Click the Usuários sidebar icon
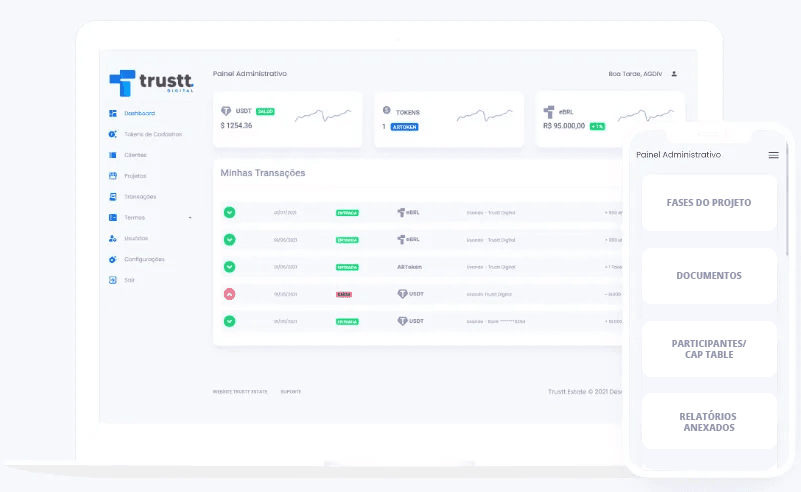 [x=113, y=239]
